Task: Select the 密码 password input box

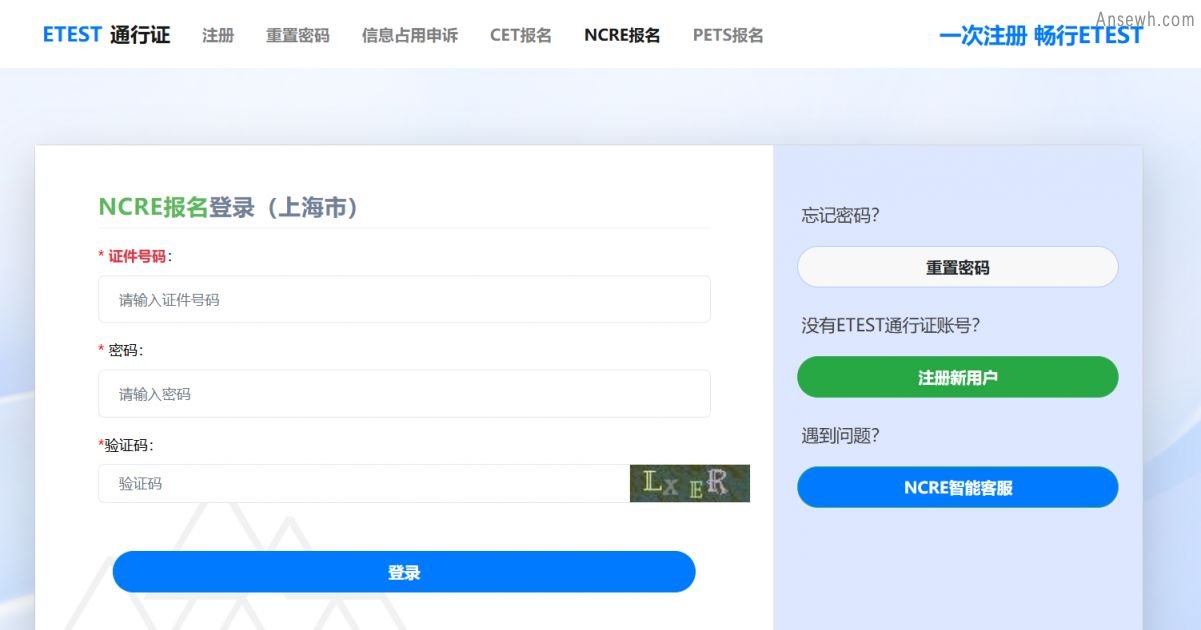Action: point(404,393)
